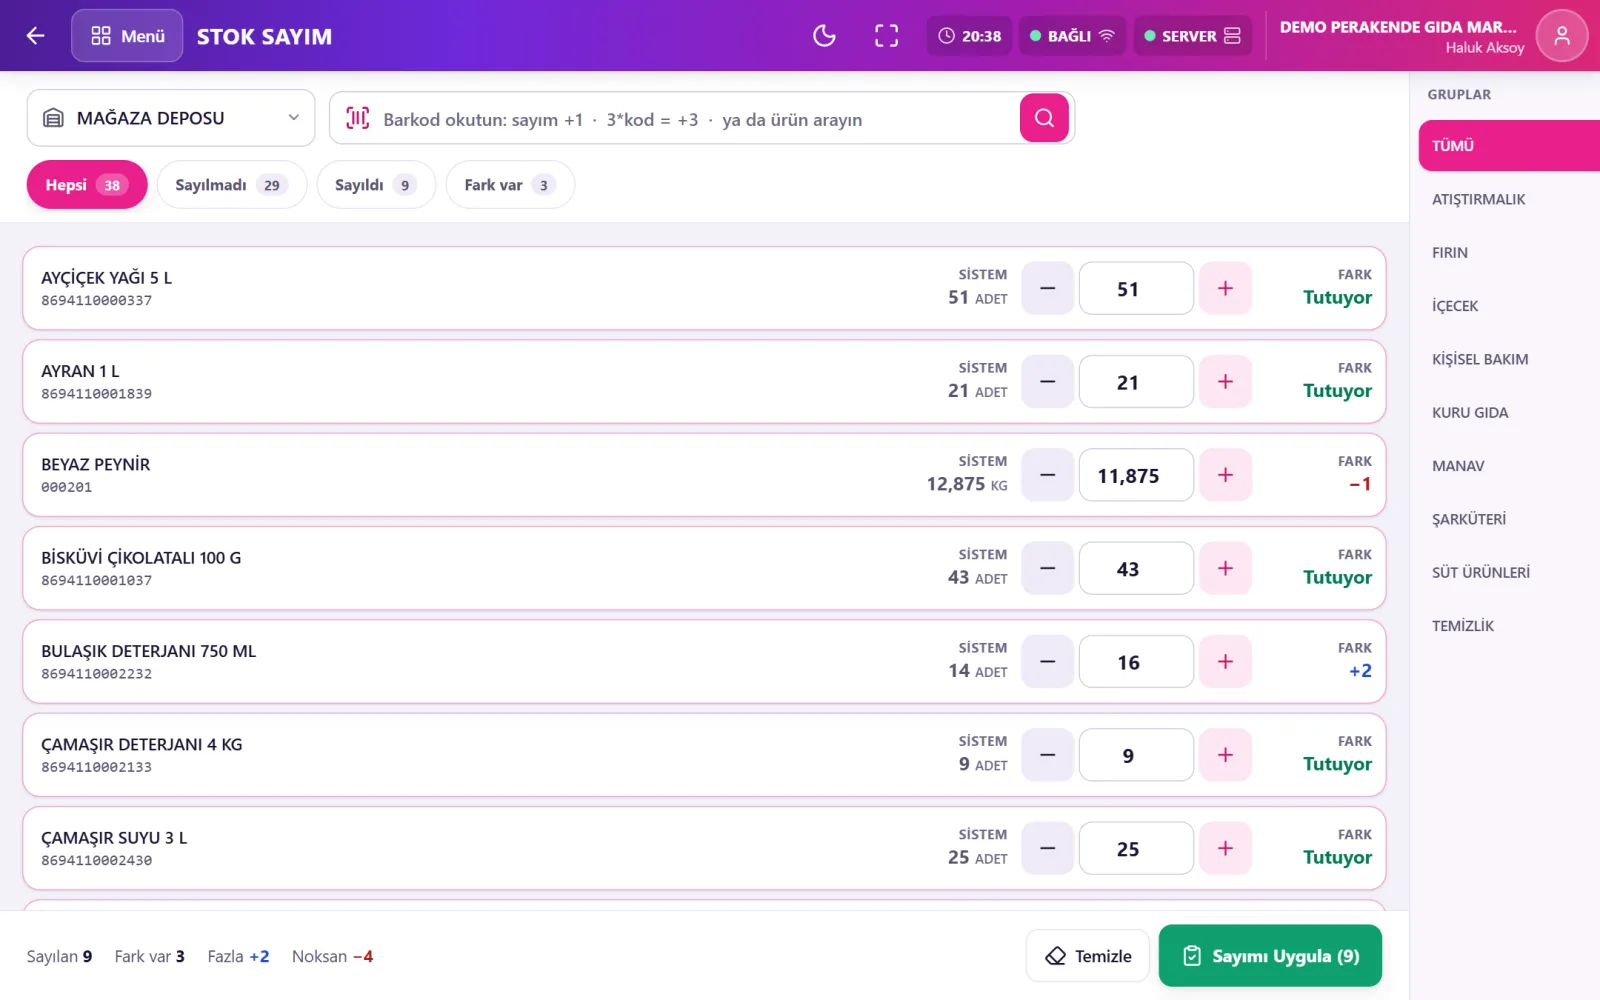The height and width of the screenshot is (1000, 1600).
Task: Go back using the arrow icon
Action: [x=36, y=36]
